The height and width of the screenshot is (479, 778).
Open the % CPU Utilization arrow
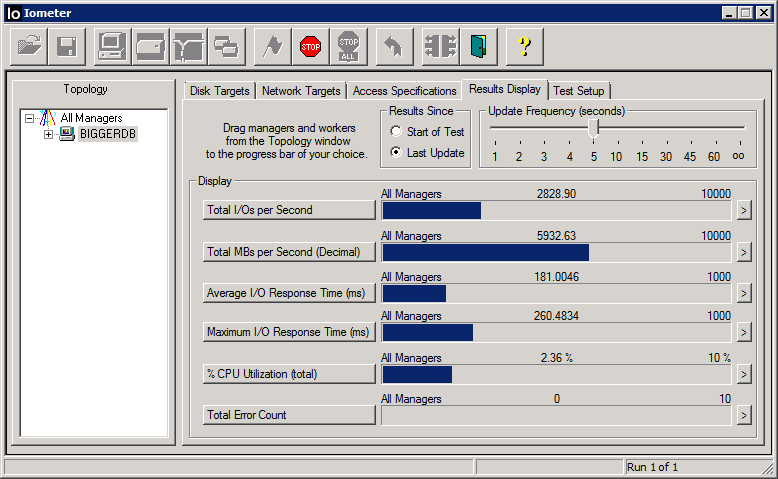744,374
